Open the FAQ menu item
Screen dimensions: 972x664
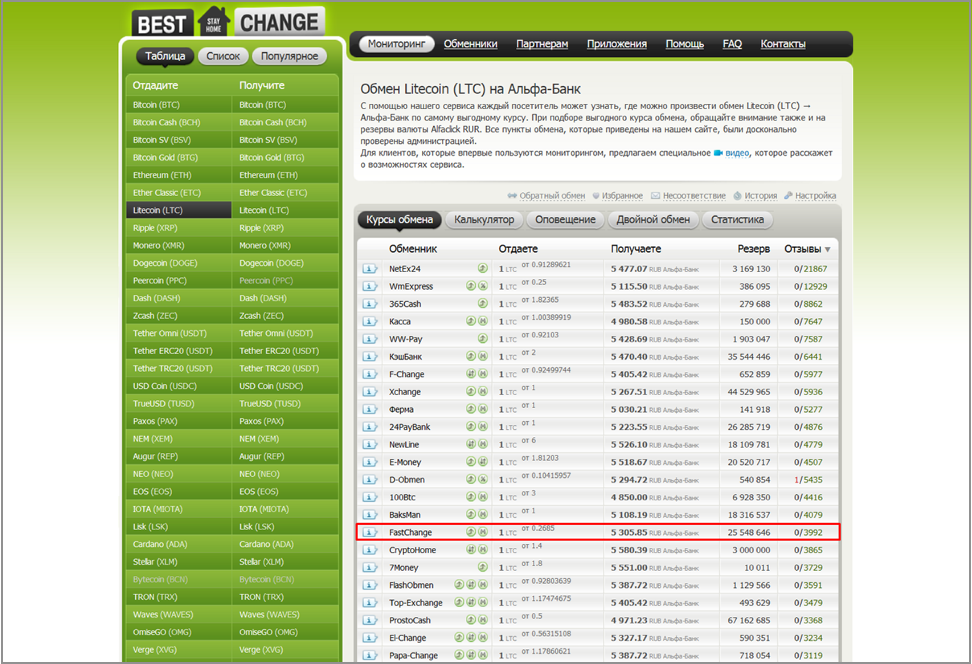coord(732,44)
